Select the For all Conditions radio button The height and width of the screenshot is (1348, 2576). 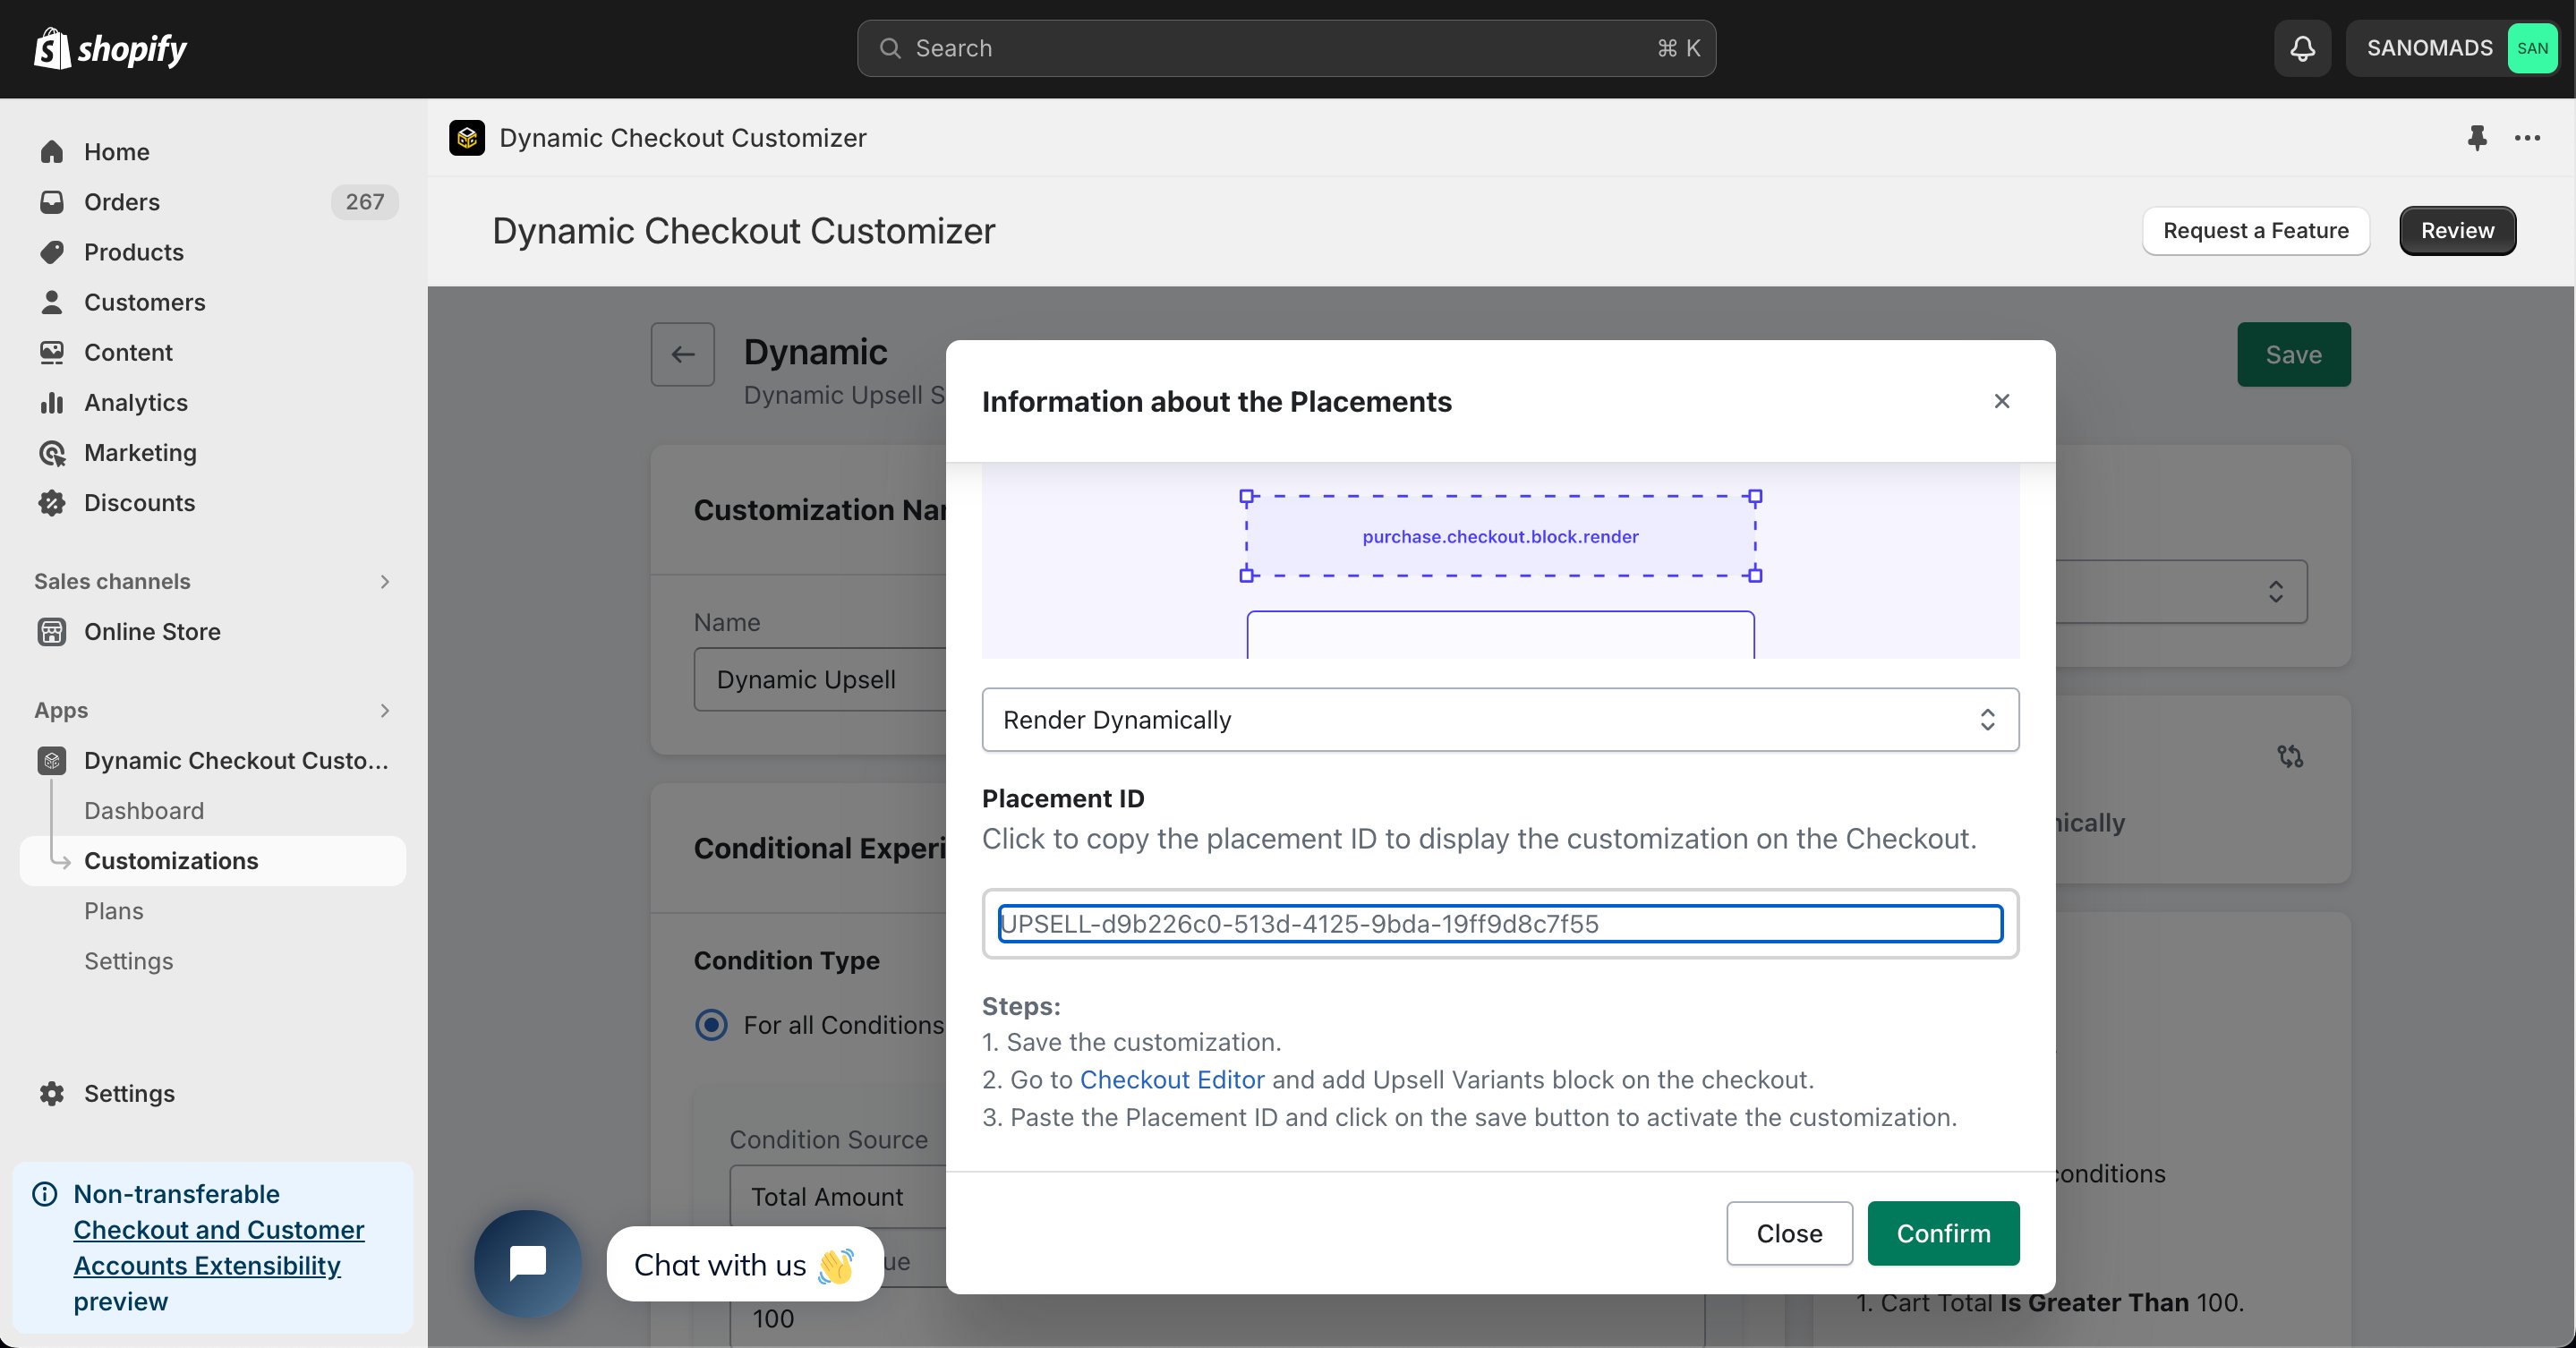point(711,1025)
